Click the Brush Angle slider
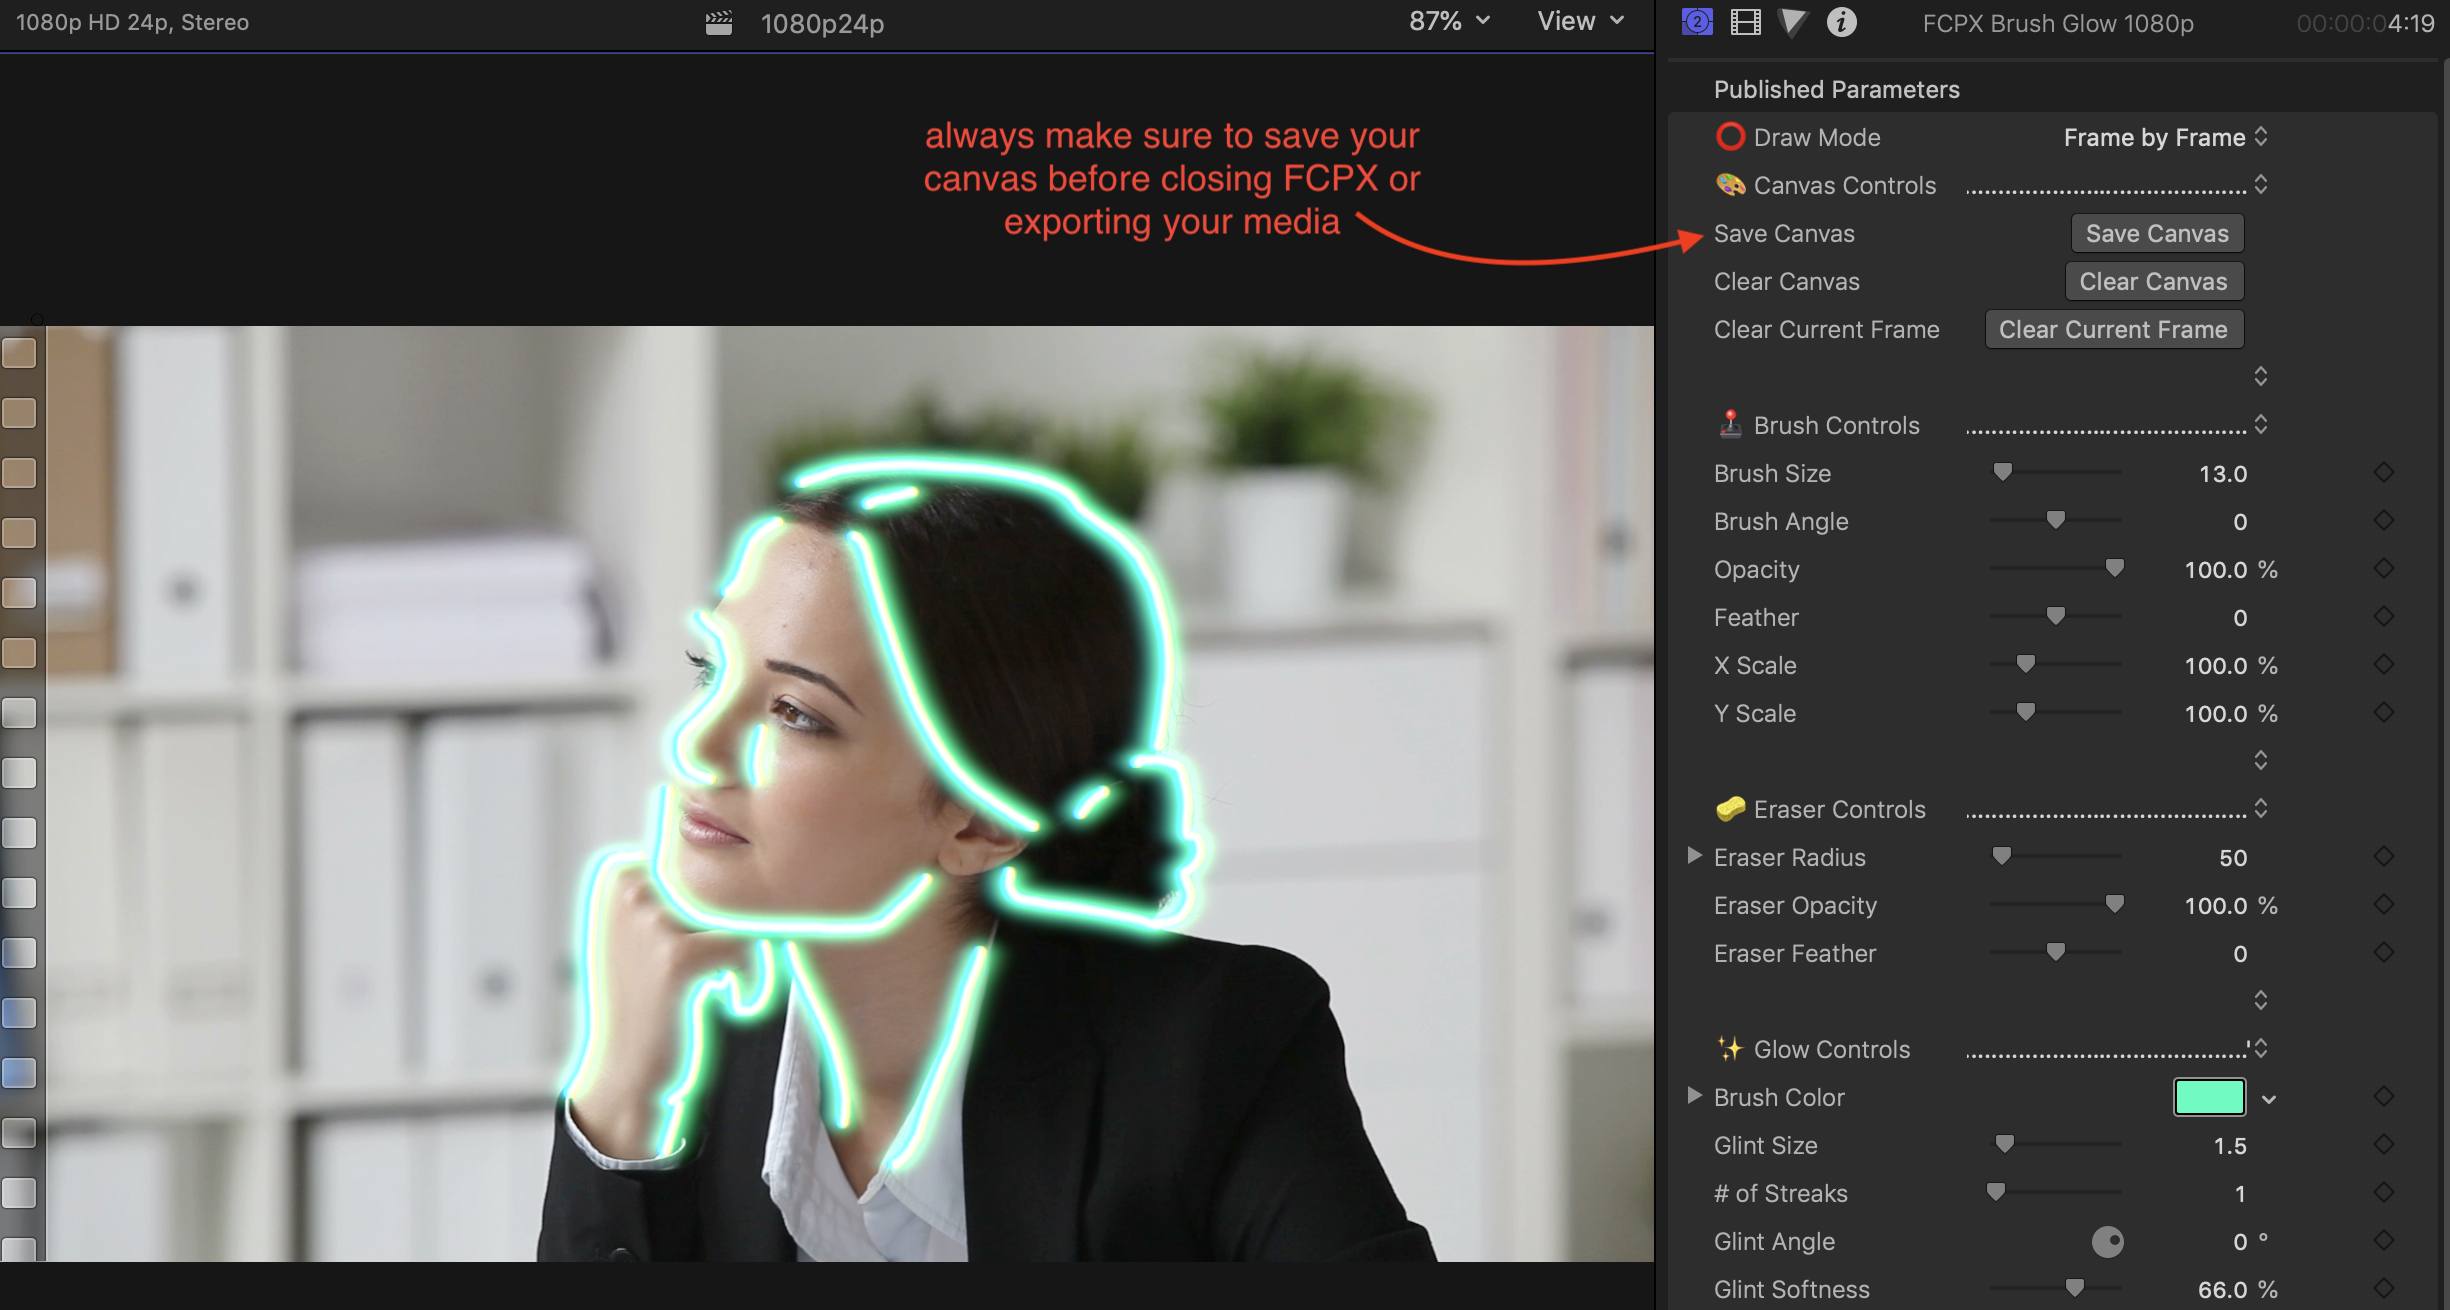2450x1310 pixels. (2055, 520)
